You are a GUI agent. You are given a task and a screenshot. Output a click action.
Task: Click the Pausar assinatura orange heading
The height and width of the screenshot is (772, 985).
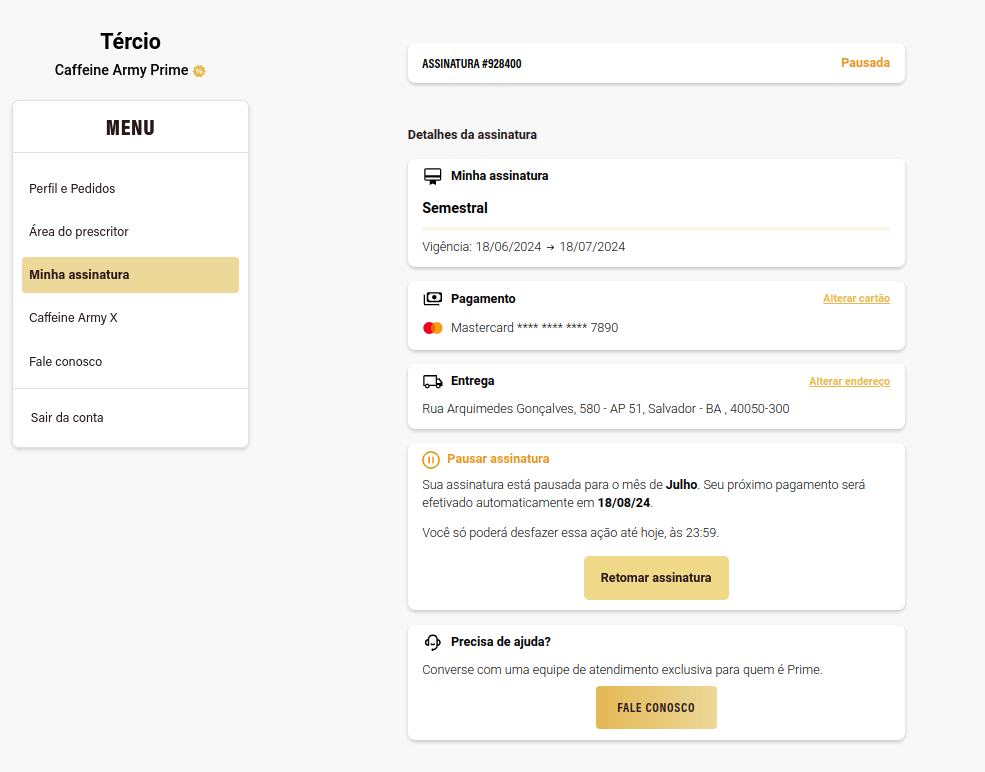[498, 459]
